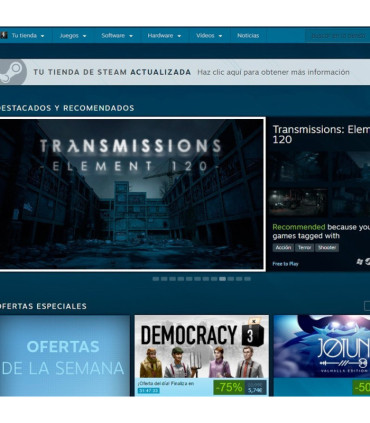Click the 'Transmissions: Elem... 120' title text
This screenshot has width=370, height=423.
321,134
